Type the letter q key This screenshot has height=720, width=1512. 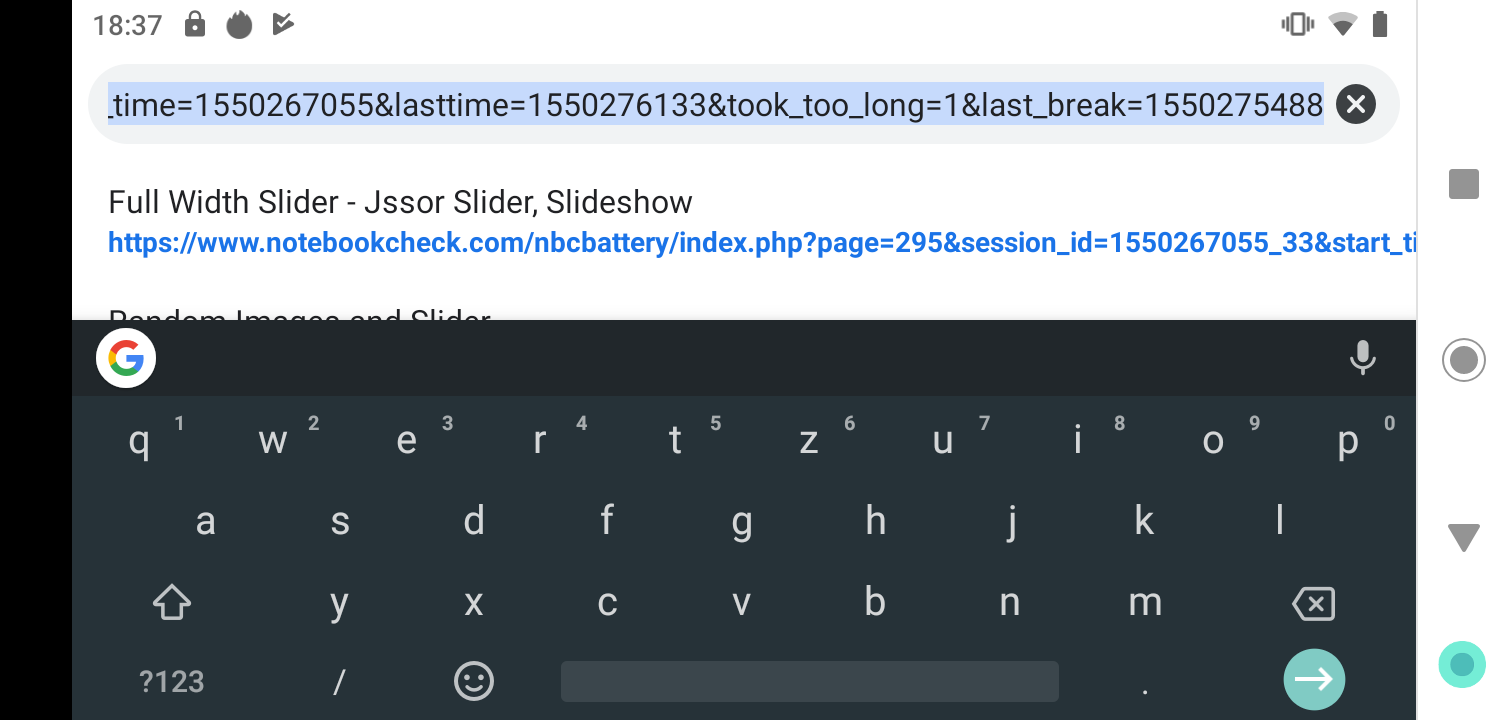[x=140, y=441]
